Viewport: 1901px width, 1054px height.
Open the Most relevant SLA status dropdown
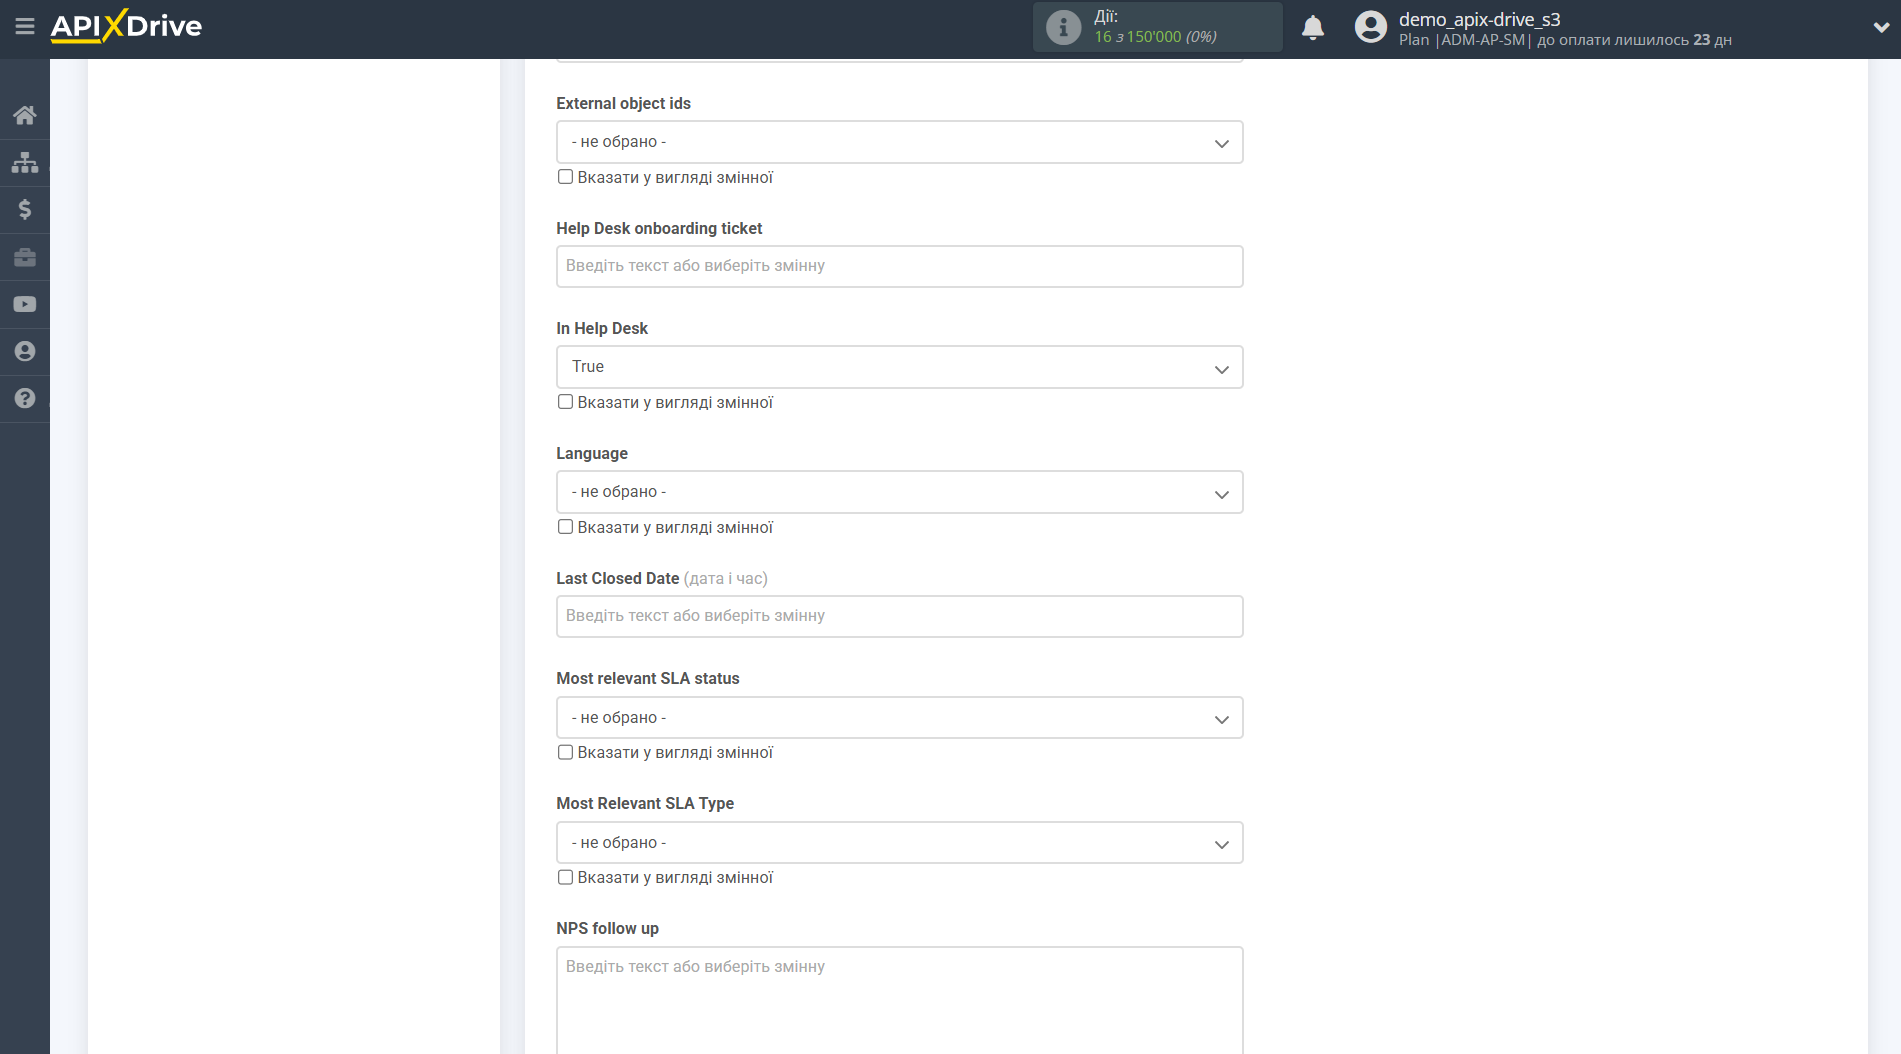tap(899, 718)
